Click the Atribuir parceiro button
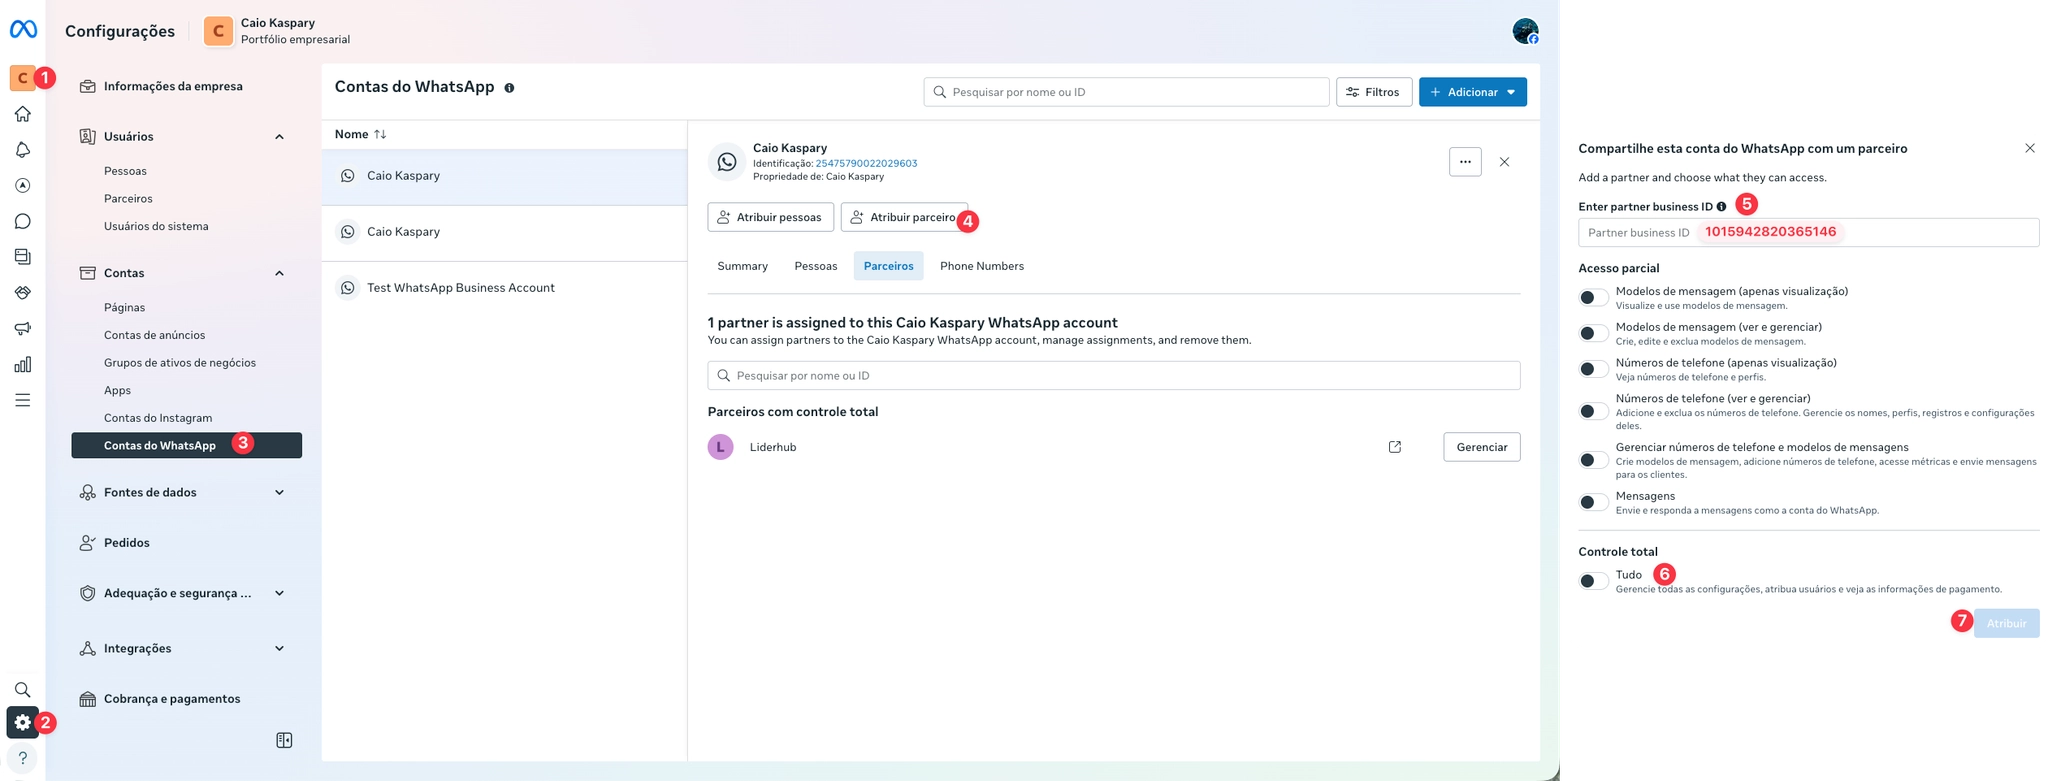 [x=904, y=217]
